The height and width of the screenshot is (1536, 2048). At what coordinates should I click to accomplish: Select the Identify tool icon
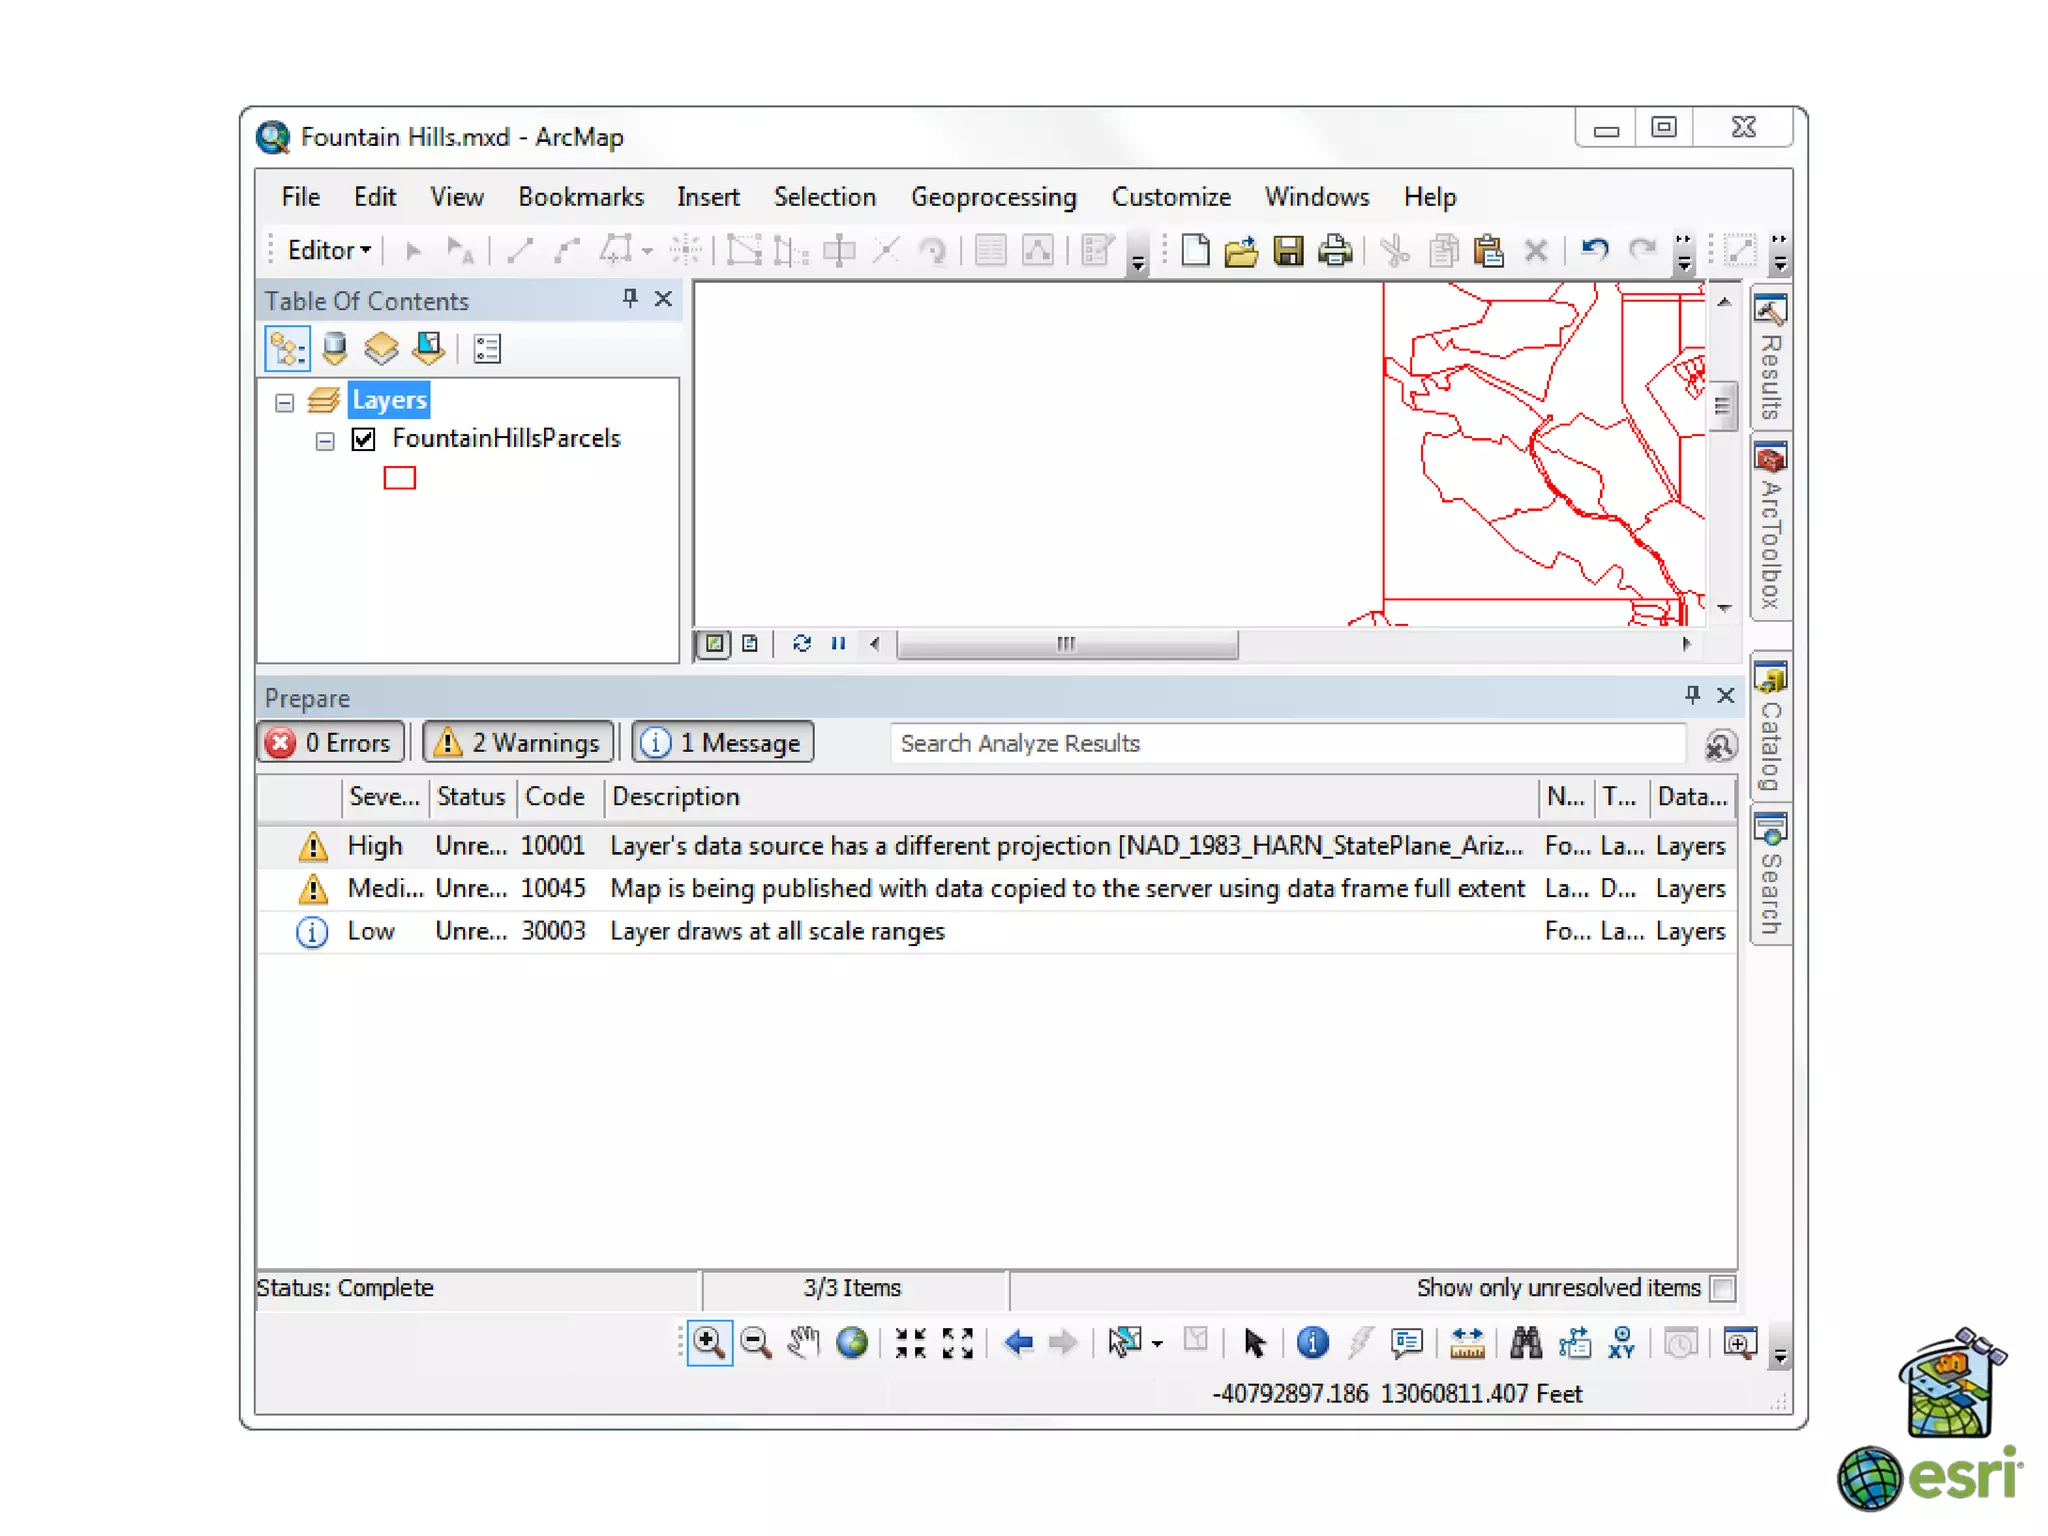(x=1312, y=1343)
